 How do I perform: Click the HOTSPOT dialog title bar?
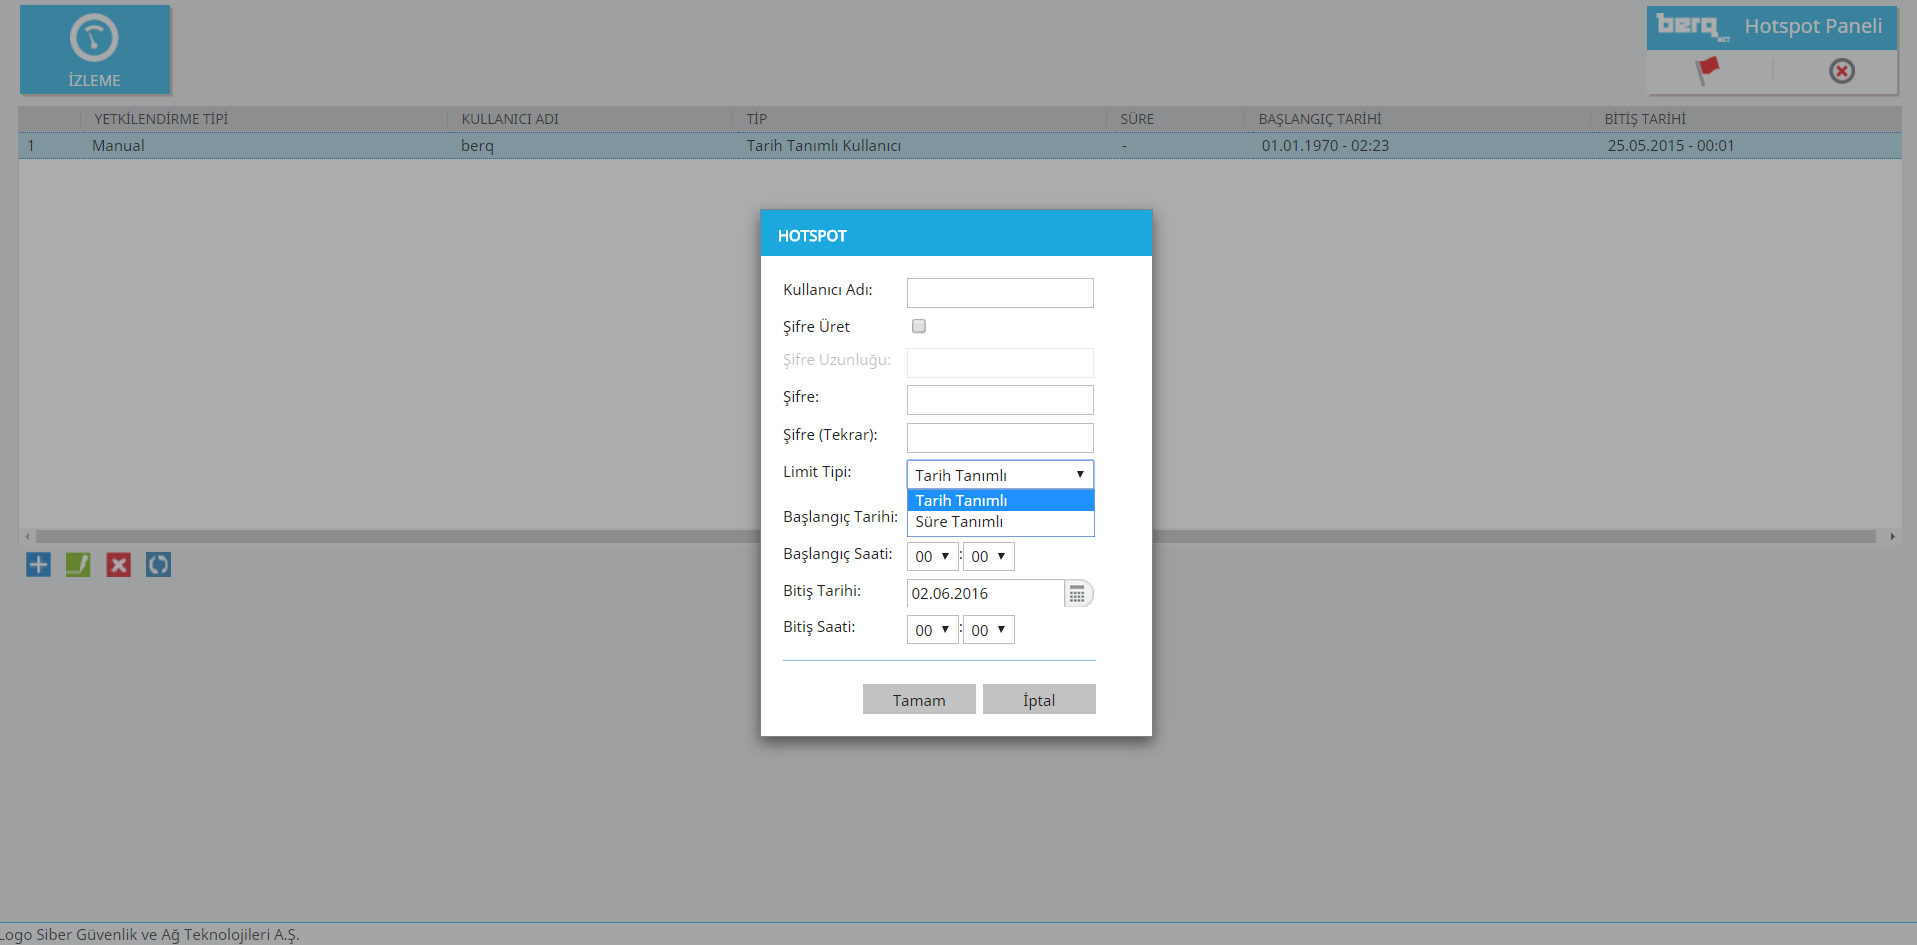click(x=956, y=234)
